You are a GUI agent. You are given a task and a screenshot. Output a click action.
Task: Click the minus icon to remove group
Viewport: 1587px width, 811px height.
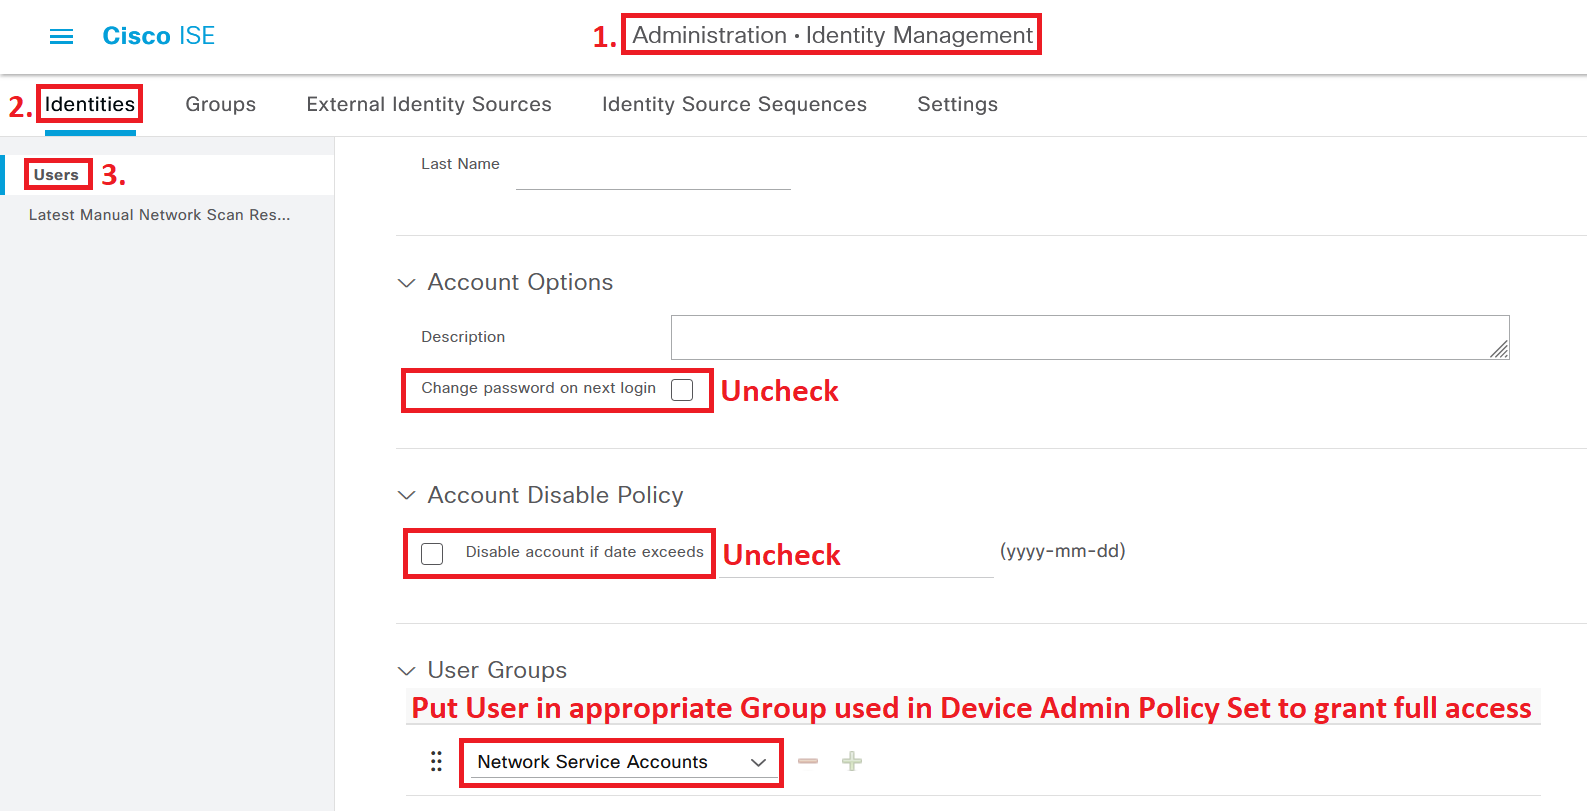tap(808, 762)
